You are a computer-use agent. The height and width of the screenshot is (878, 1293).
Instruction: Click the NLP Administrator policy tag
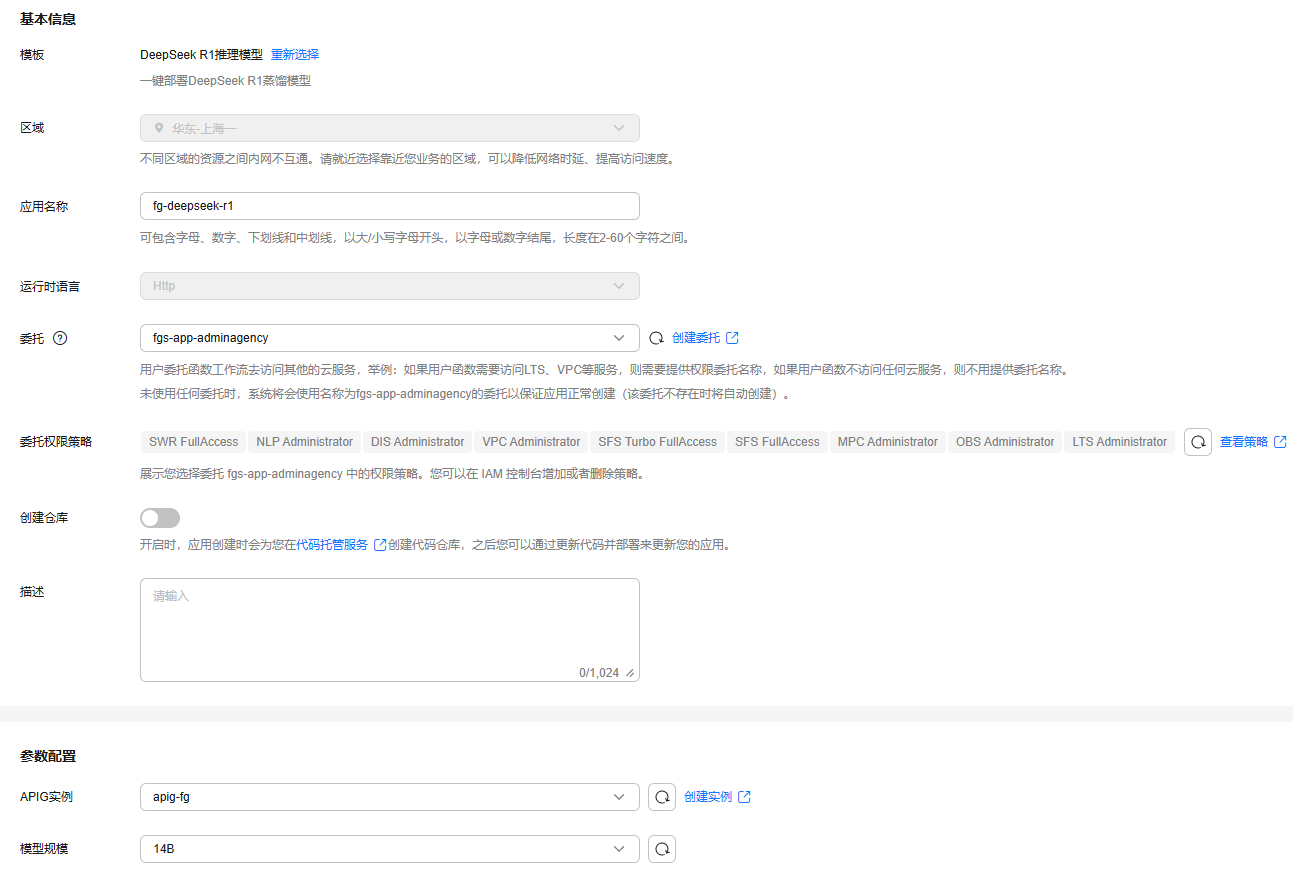(305, 442)
